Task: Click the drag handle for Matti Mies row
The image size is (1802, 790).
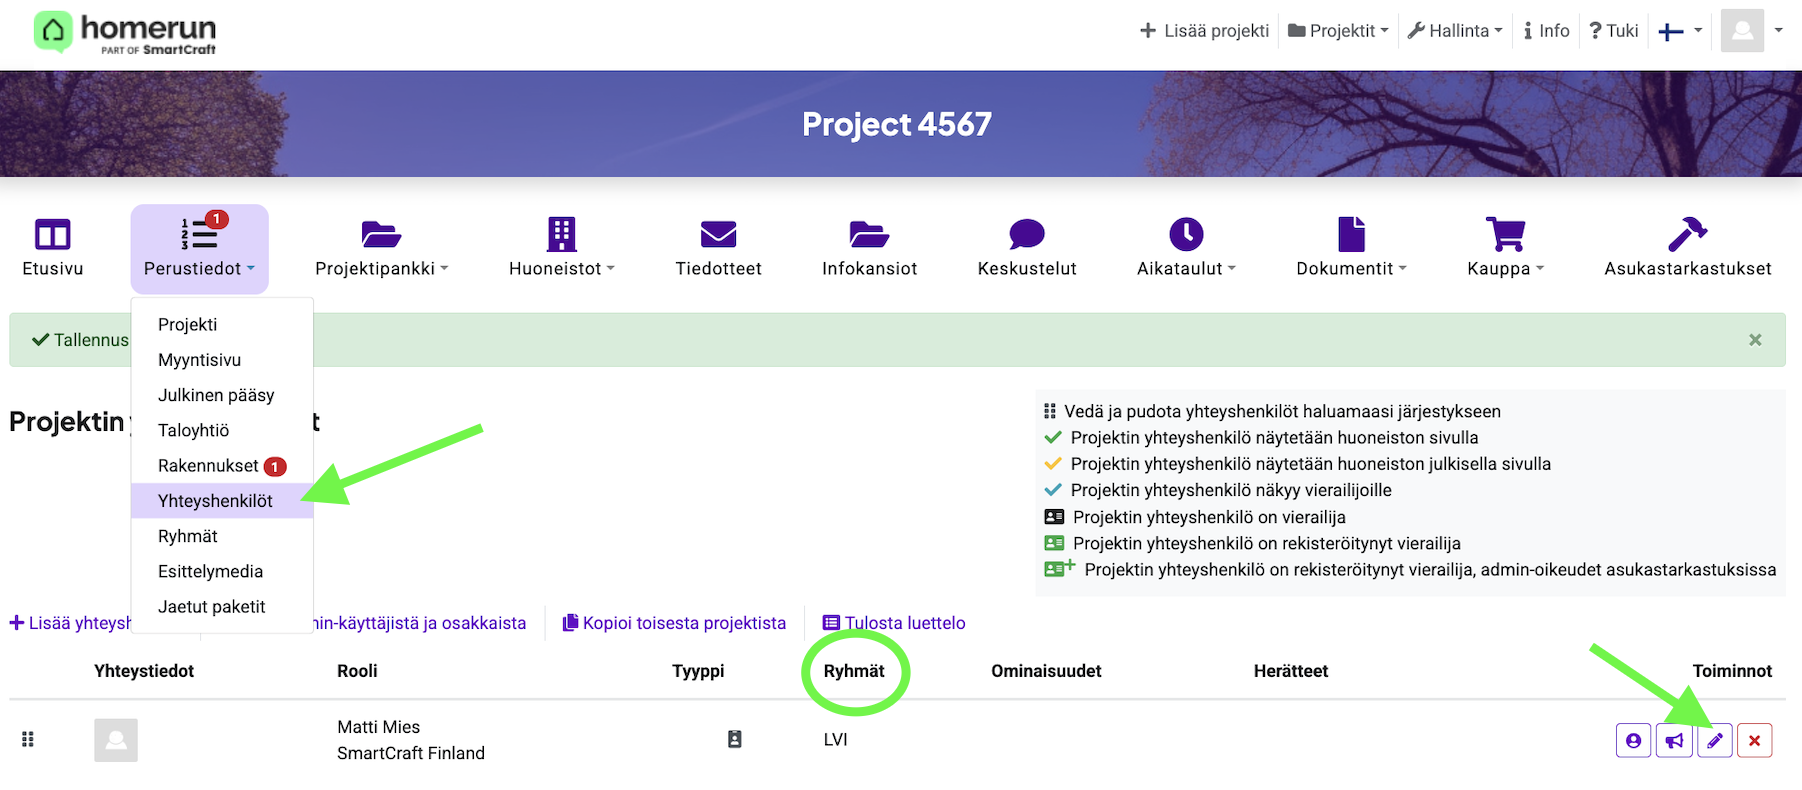Action: (x=28, y=740)
